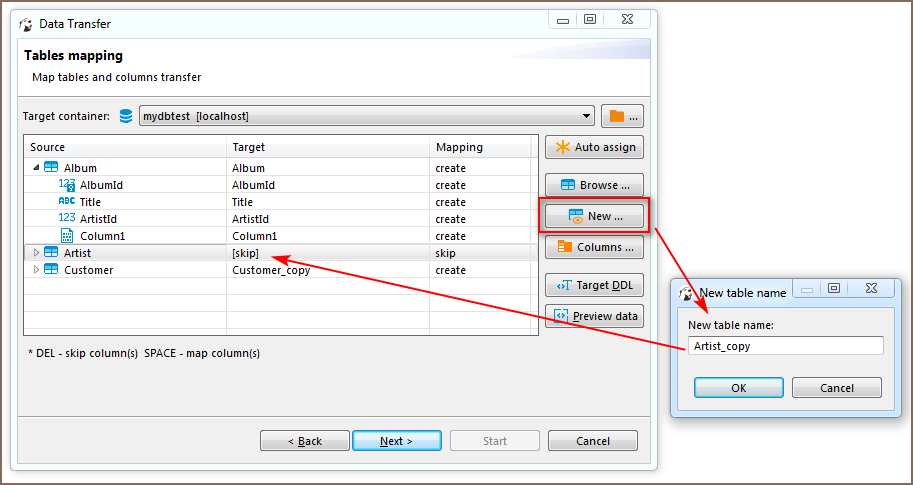Confirm new table name with OK
The height and width of the screenshot is (485, 913).
pos(738,388)
